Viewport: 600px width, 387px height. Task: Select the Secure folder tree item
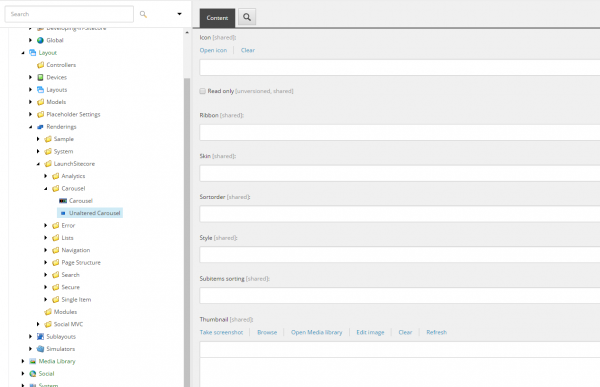[x=70, y=287]
